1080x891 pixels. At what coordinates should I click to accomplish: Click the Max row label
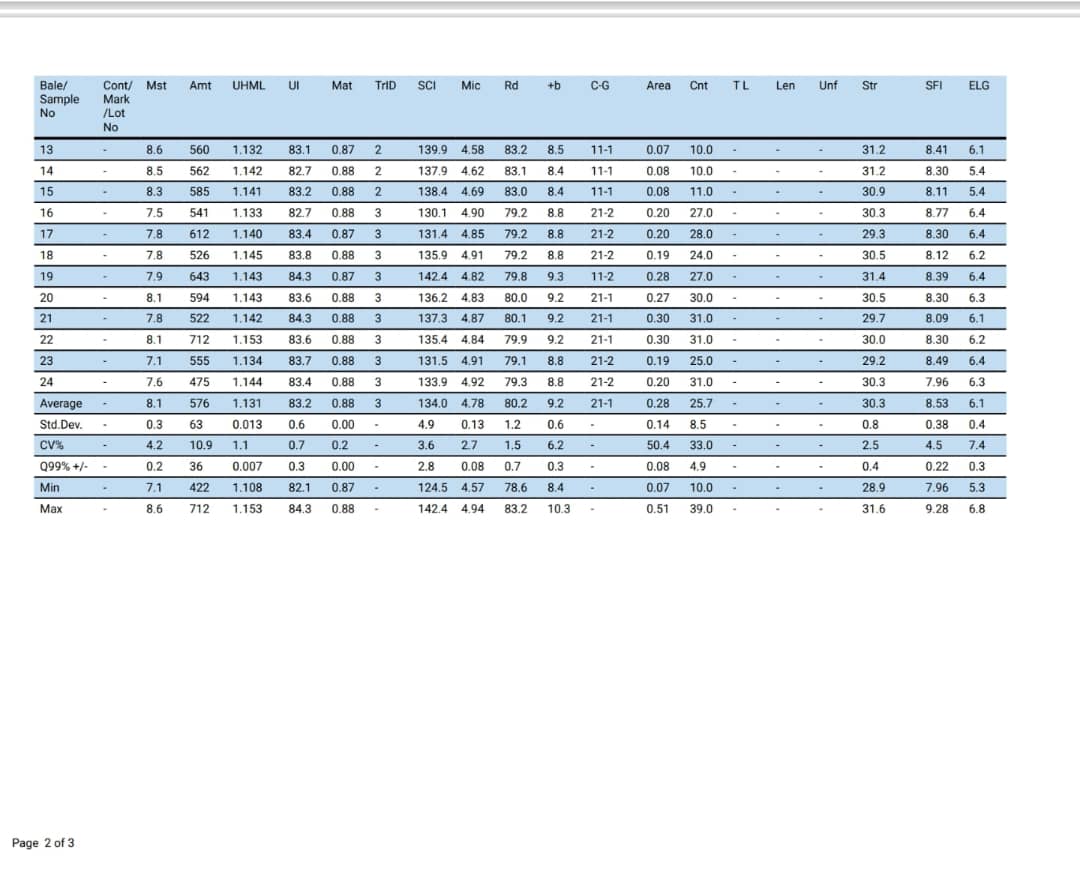[x=51, y=508]
